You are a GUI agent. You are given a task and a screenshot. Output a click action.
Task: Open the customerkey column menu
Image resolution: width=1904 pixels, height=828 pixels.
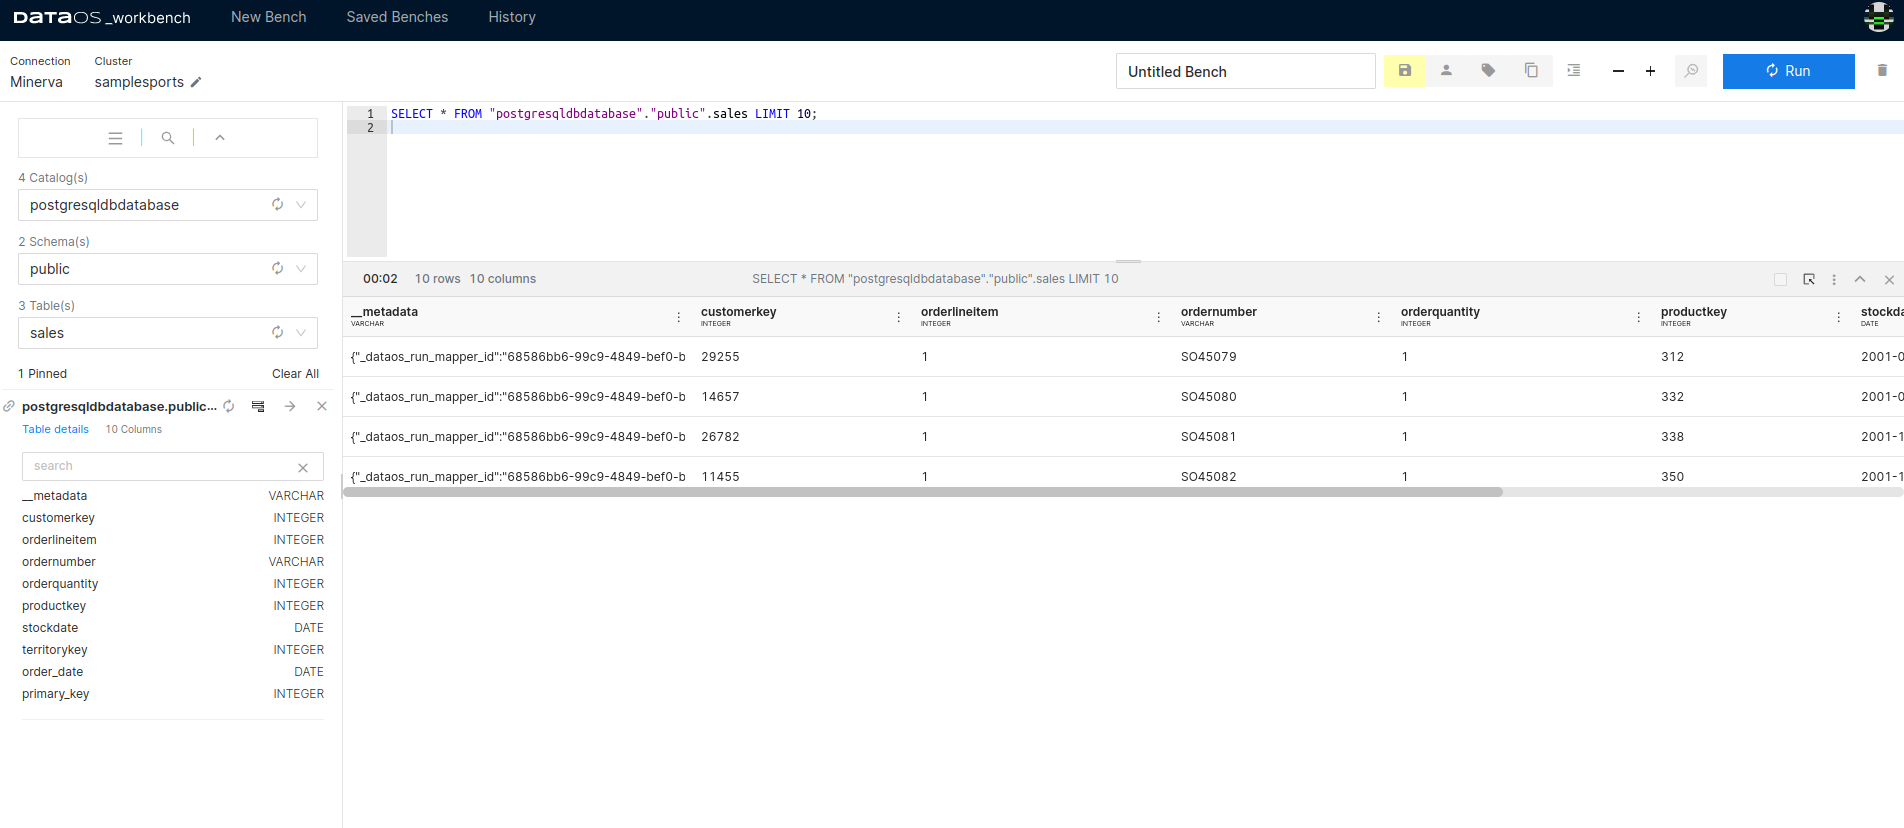pos(899,317)
